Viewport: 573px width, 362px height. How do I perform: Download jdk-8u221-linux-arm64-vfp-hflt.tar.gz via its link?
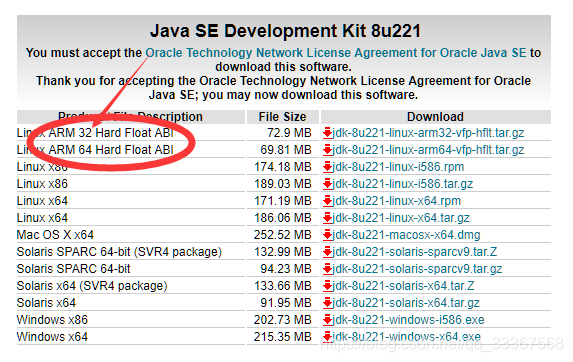click(x=428, y=150)
